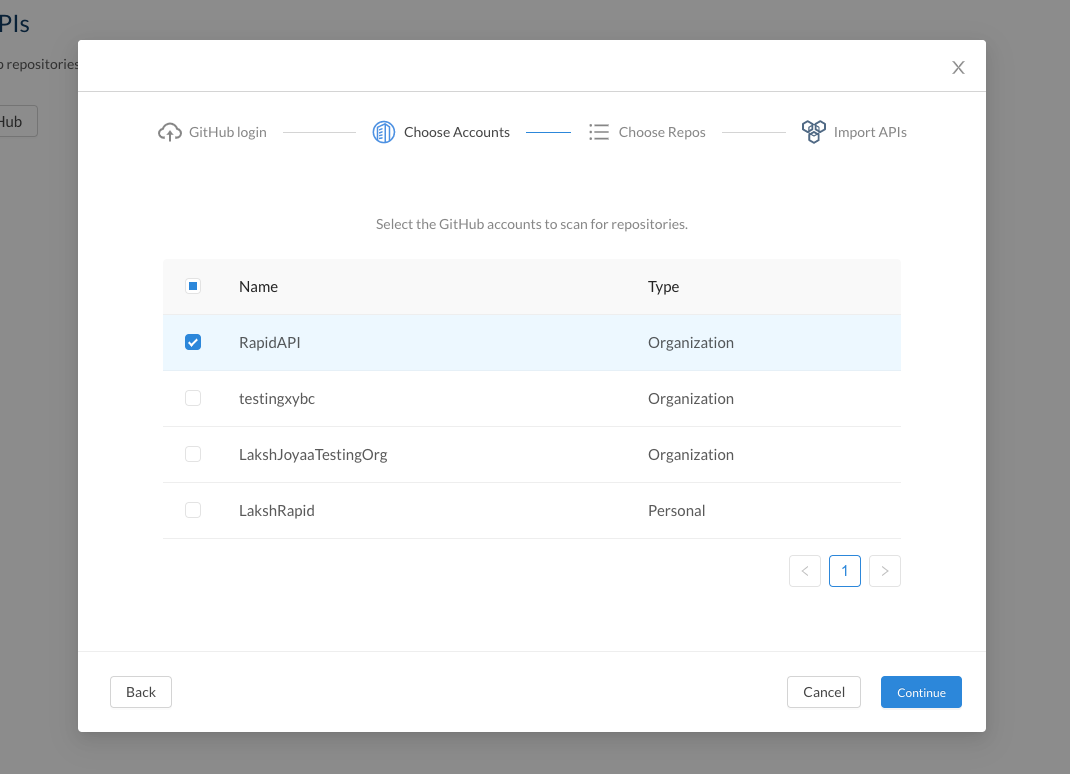Click the testingxybc account name
The width and height of the screenshot is (1070, 774).
click(277, 399)
